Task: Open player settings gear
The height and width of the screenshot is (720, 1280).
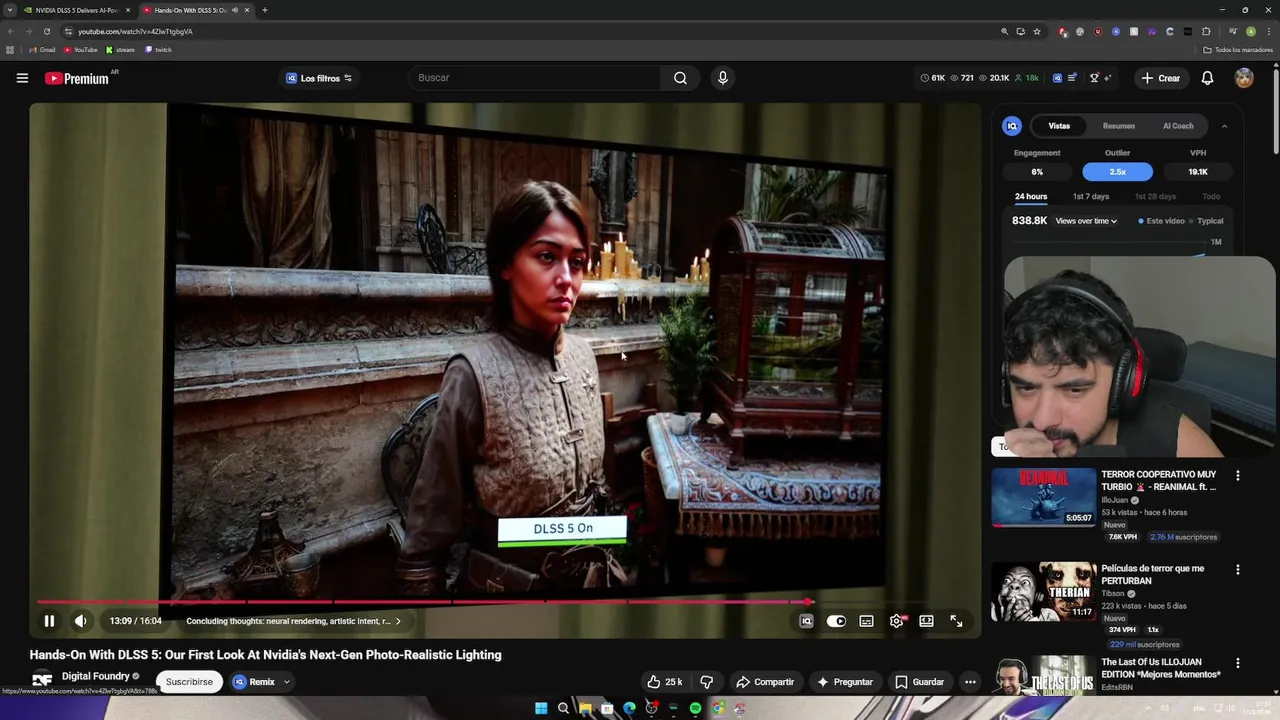Action: 896,621
